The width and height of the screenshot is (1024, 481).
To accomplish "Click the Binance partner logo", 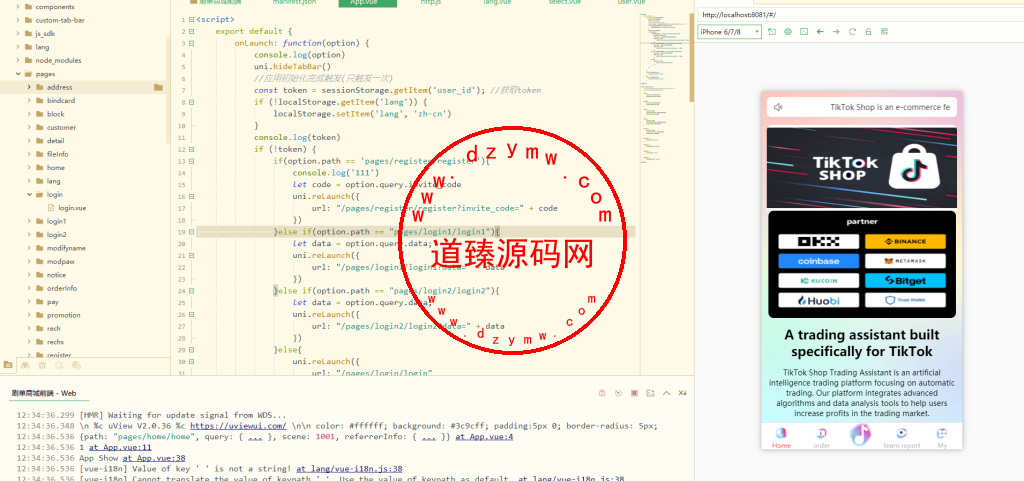I will (x=905, y=241).
